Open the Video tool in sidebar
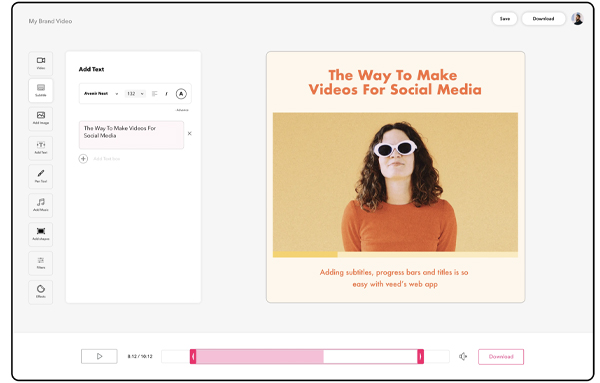The width and height of the screenshot is (600, 383). tap(41, 63)
